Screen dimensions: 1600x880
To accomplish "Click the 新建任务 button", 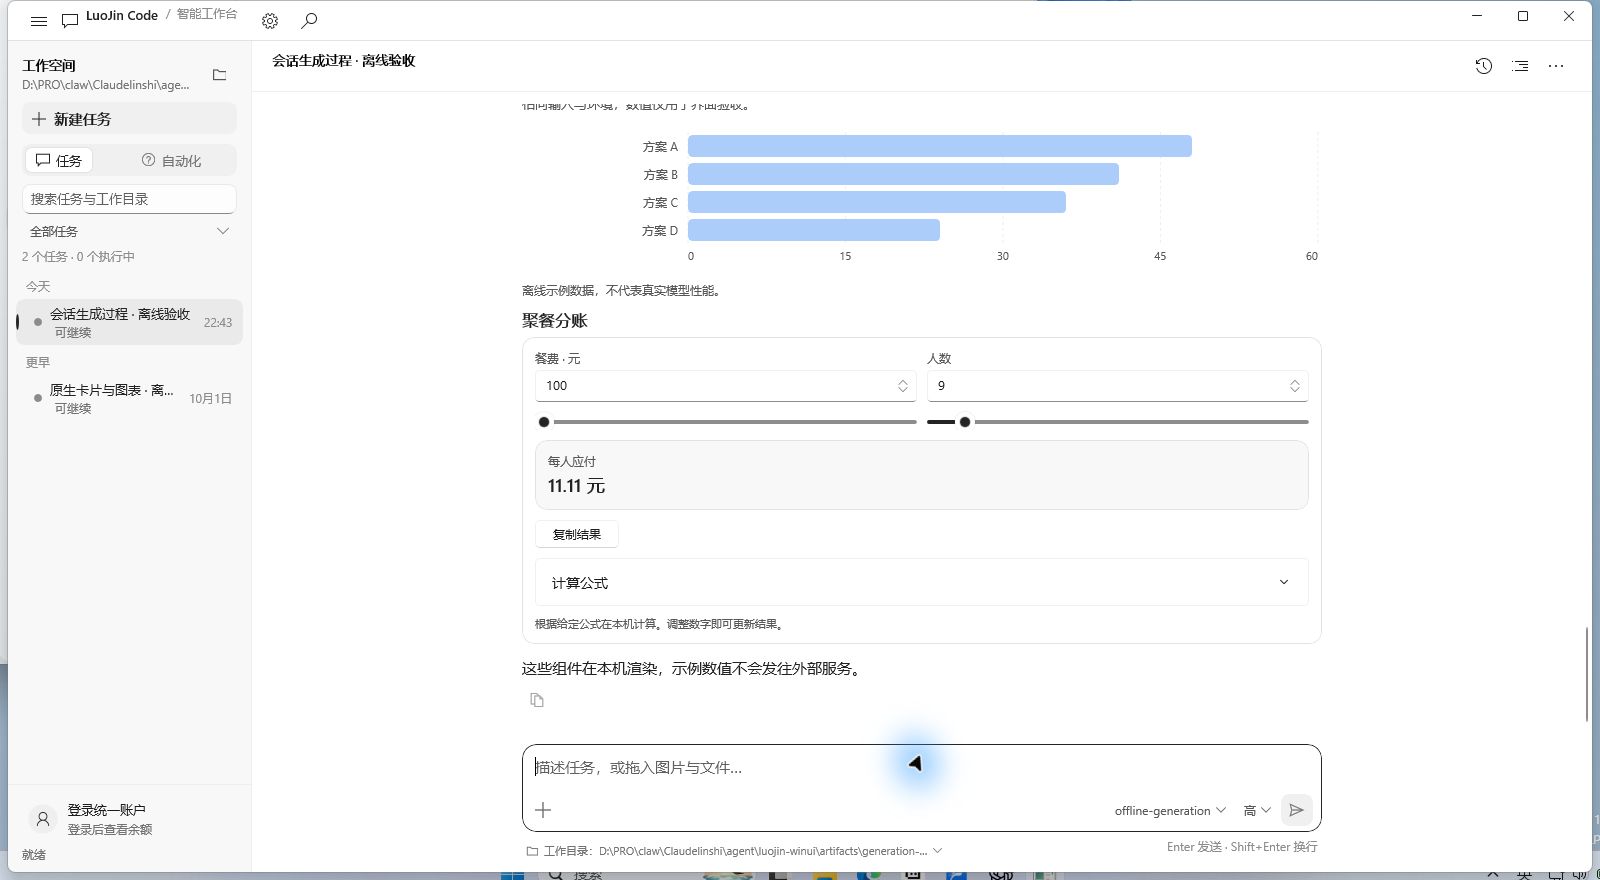I will pos(129,119).
